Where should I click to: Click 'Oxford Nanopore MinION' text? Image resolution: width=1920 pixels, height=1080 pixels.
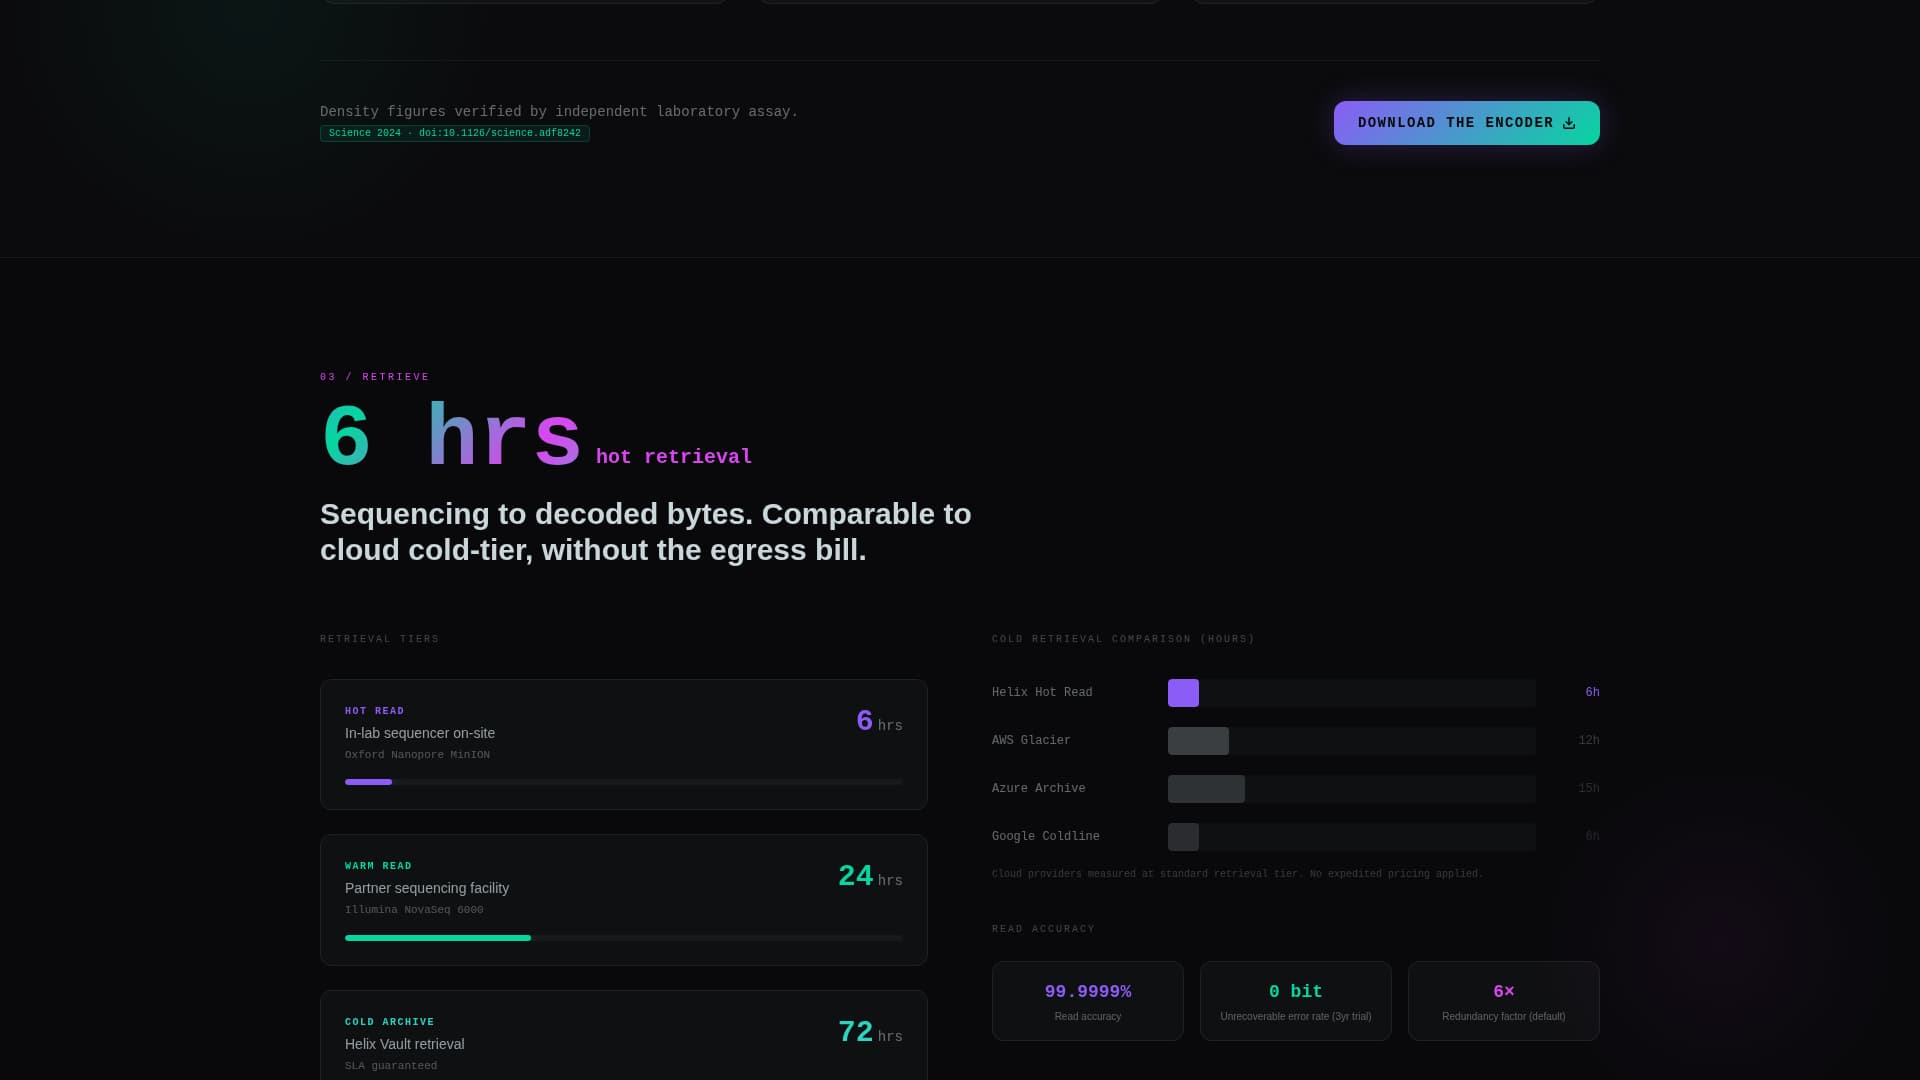417,755
